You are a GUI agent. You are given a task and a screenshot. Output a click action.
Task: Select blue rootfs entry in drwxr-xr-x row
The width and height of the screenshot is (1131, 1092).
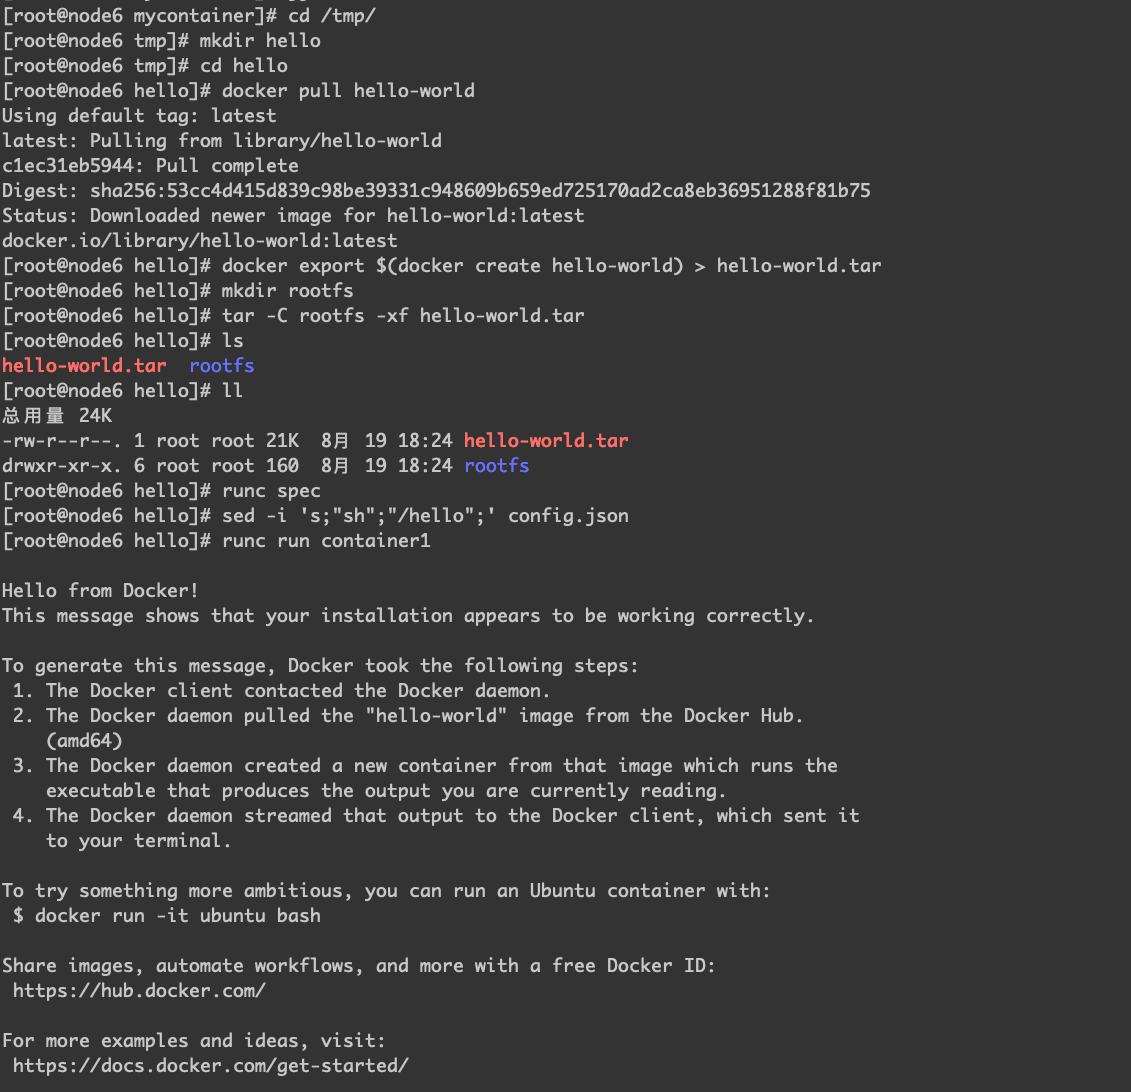pos(497,466)
